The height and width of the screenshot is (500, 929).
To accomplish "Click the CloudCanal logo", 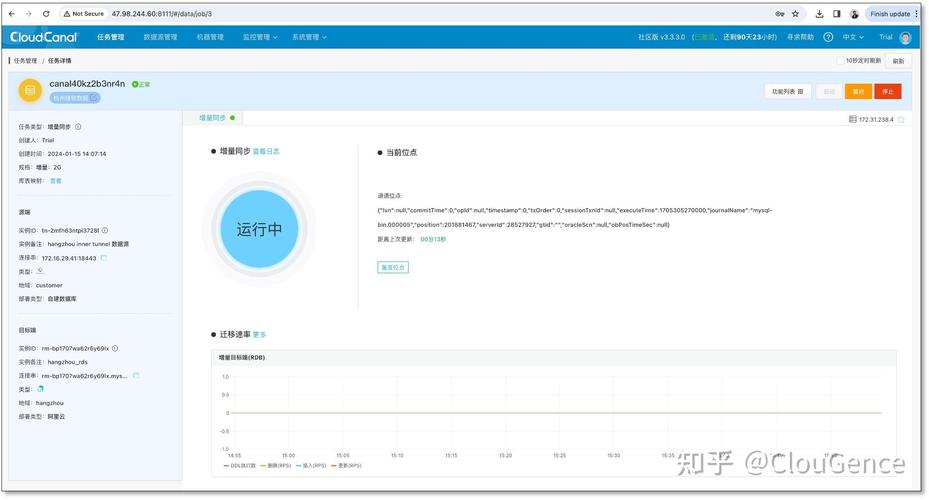I will pos(43,37).
